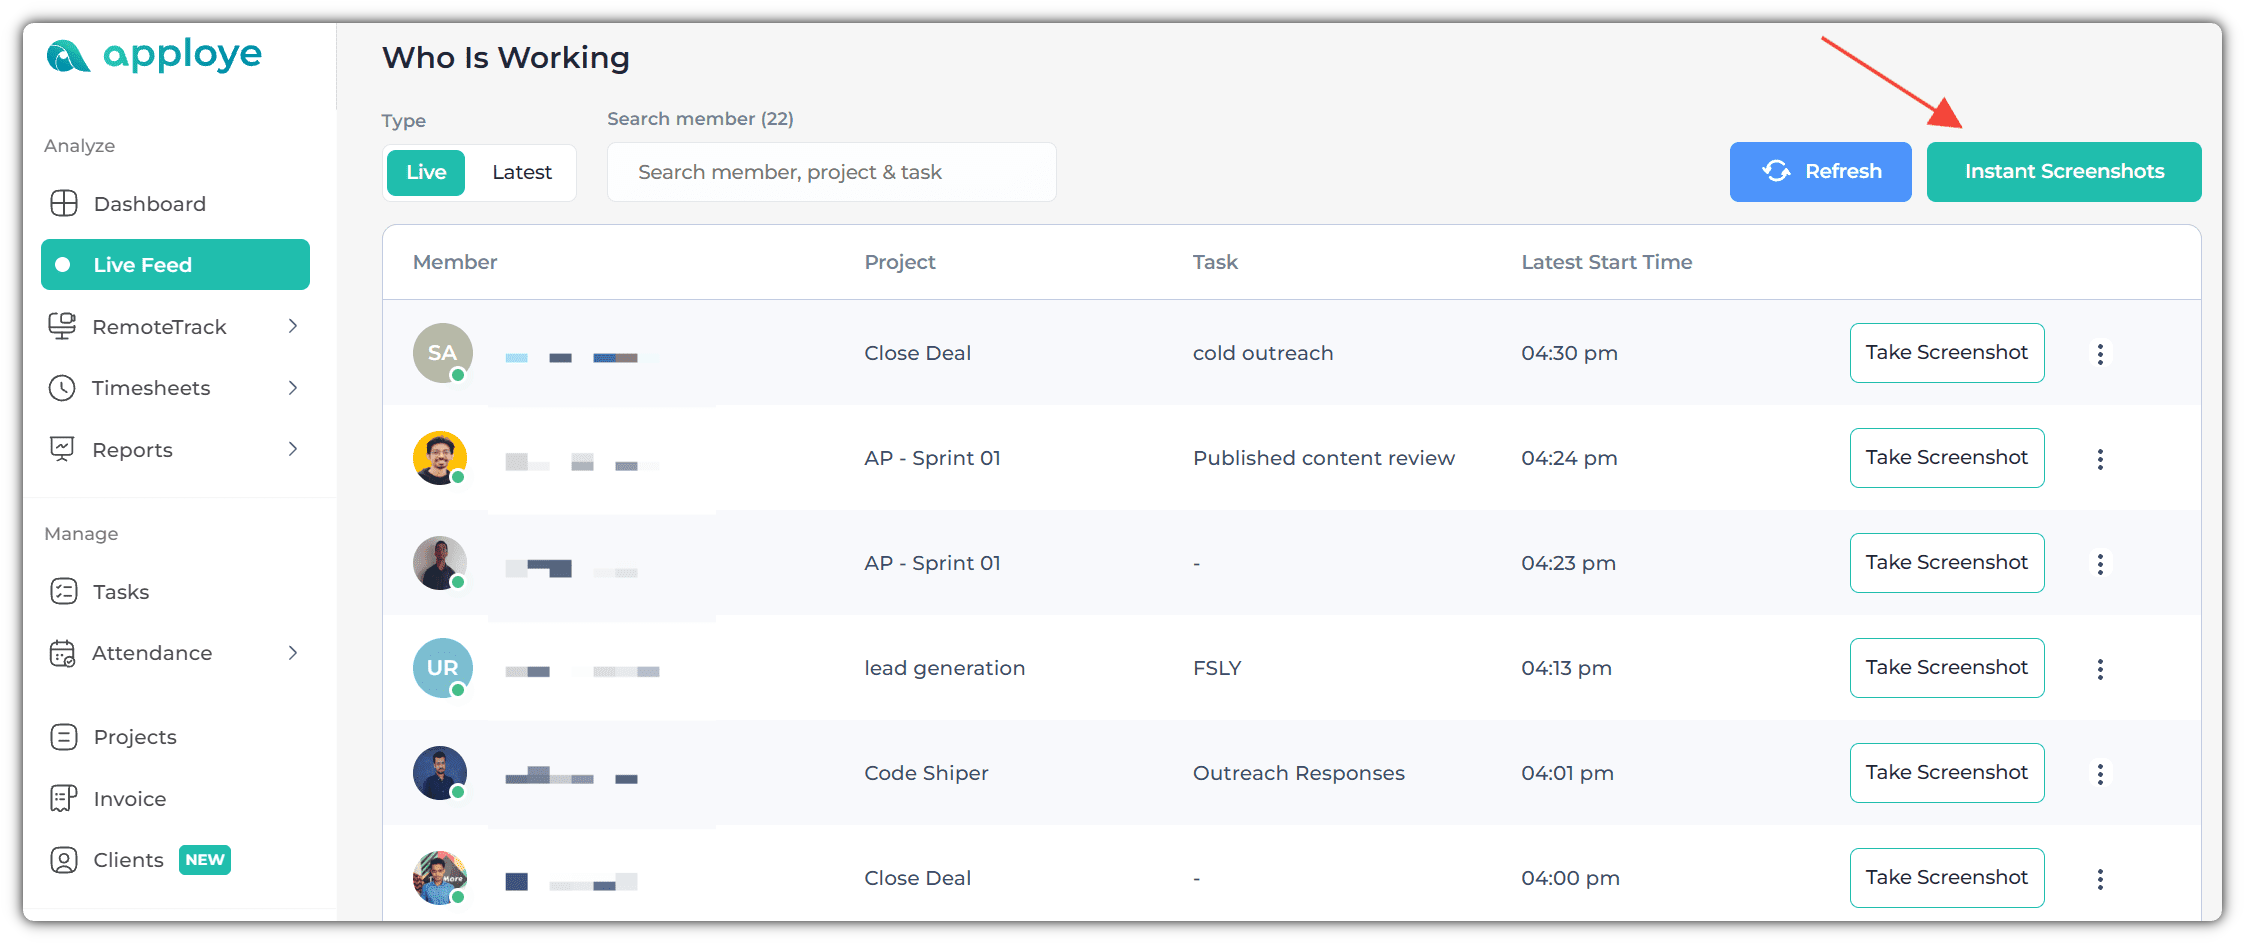Viewport: 2245px width, 944px height.
Task: Switch type toggle to Live
Action: pyautogui.click(x=426, y=172)
